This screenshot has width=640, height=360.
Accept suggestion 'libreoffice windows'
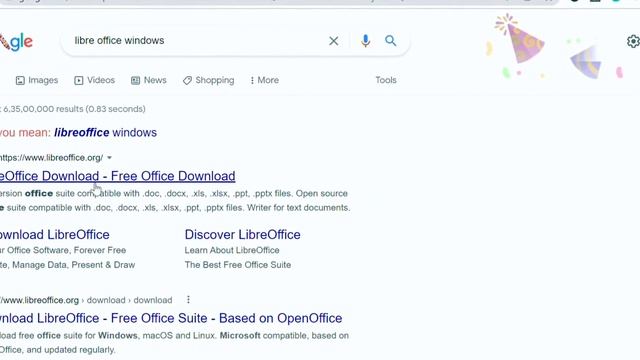[105, 133]
